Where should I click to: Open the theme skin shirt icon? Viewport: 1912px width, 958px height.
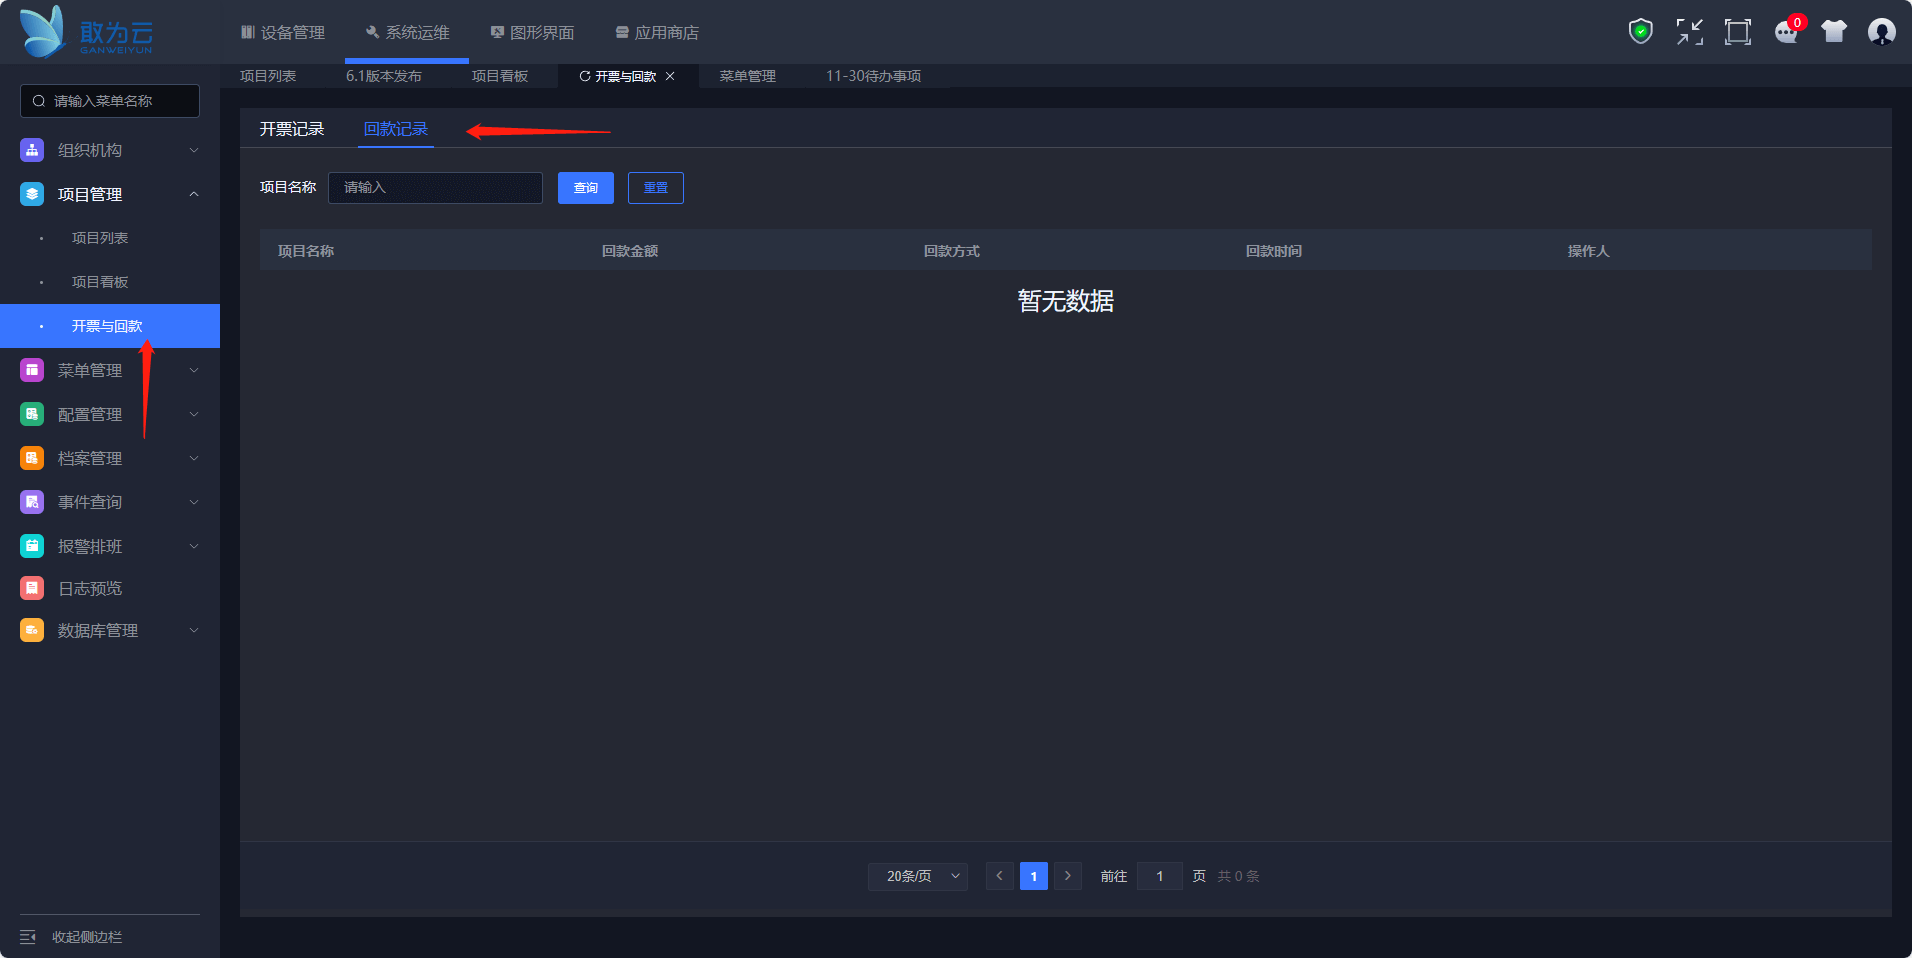point(1834,32)
